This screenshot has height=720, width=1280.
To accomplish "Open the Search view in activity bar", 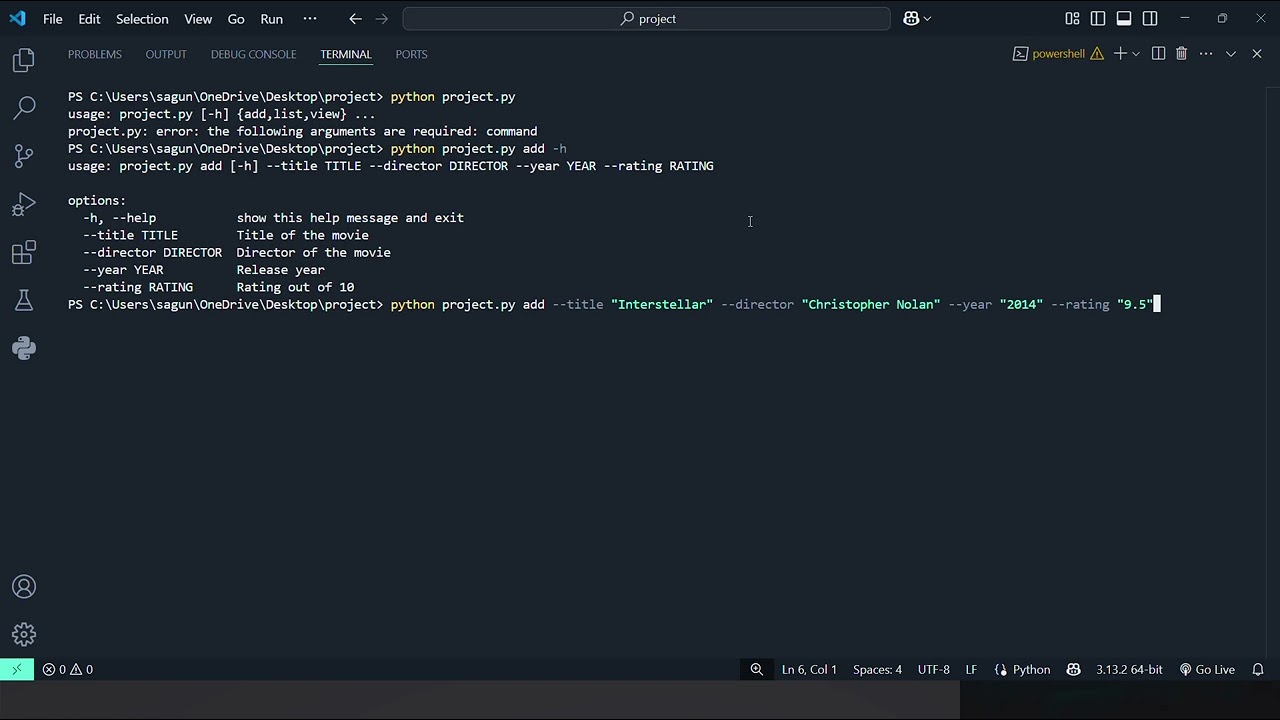I will click(x=24, y=108).
